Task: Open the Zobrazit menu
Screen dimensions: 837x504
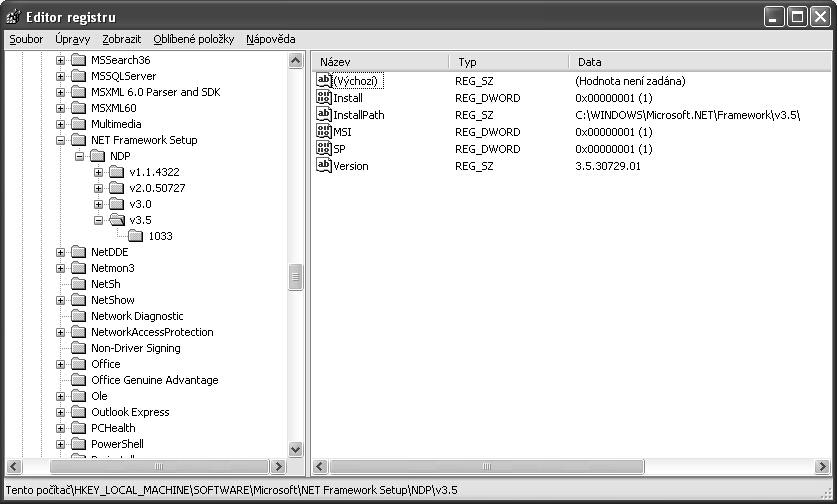Action: coord(122,40)
